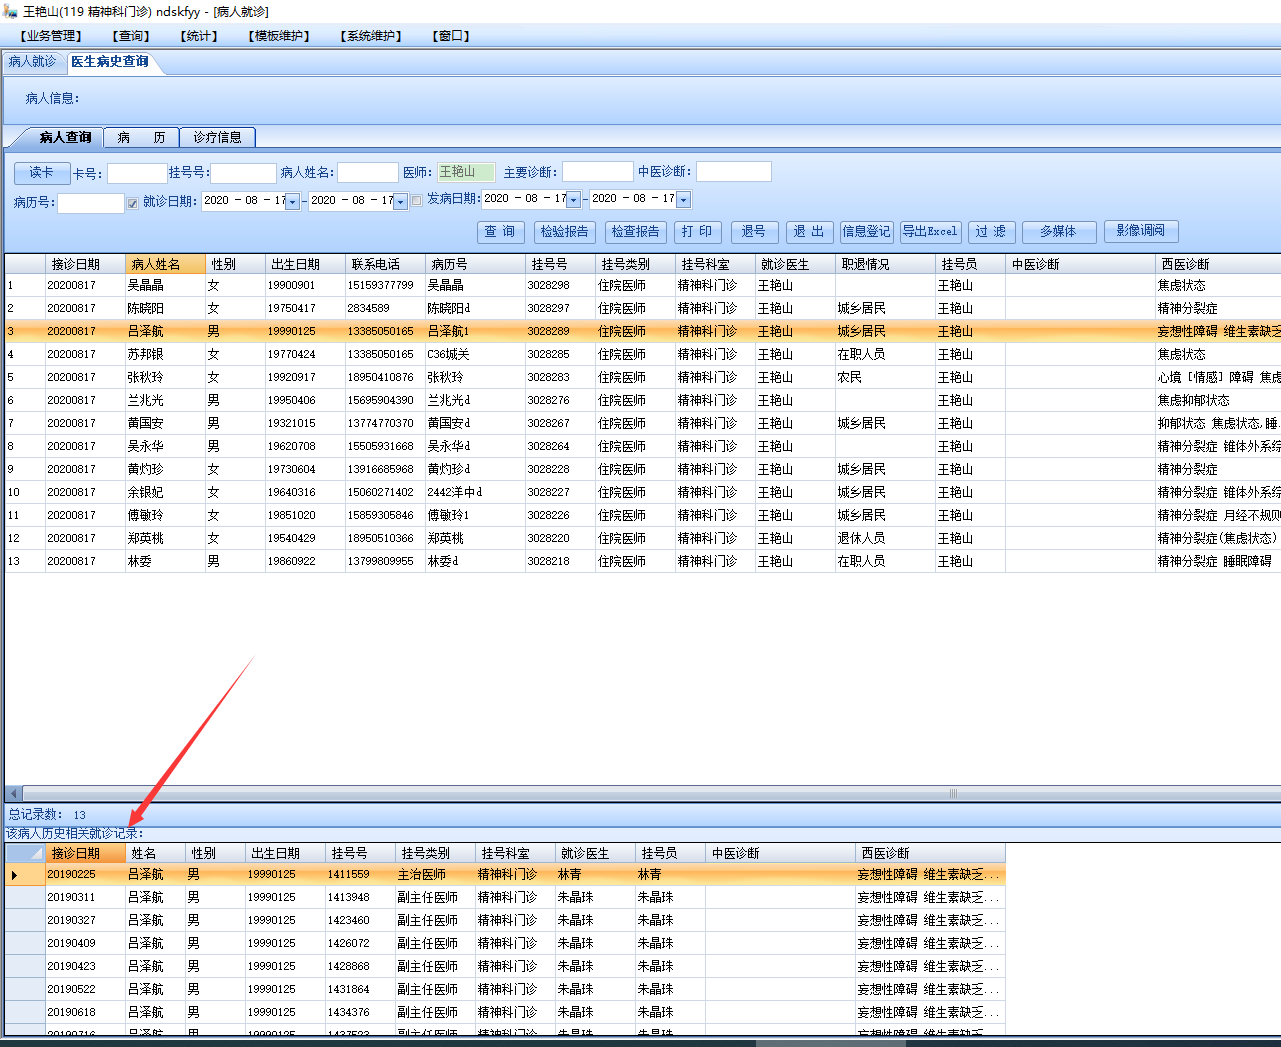Open the 模板维护 menu
The height and width of the screenshot is (1047, 1281).
pos(279,36)
